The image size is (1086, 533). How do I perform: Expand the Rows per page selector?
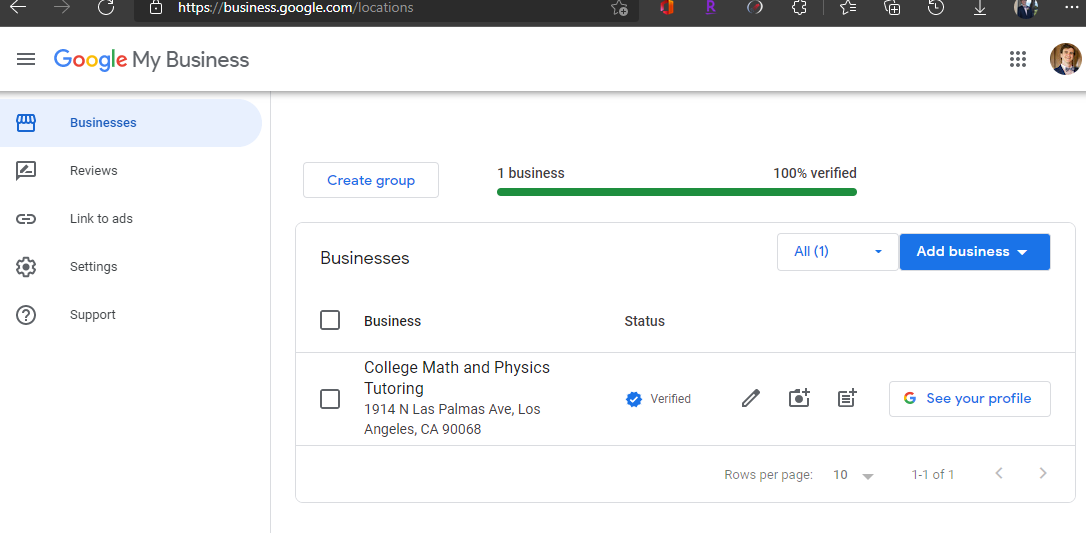pyautogui.click(x=854, y=475)
